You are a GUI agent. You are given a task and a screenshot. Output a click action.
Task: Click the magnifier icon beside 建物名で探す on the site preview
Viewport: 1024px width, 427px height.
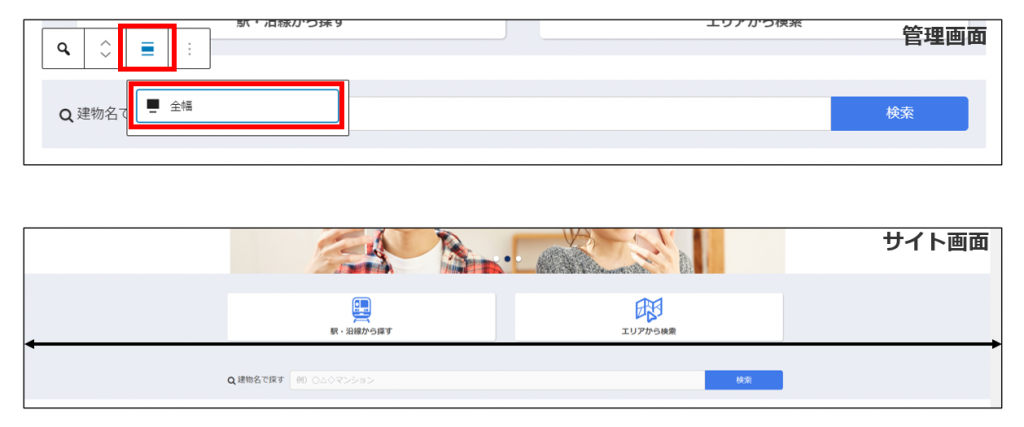232,380
